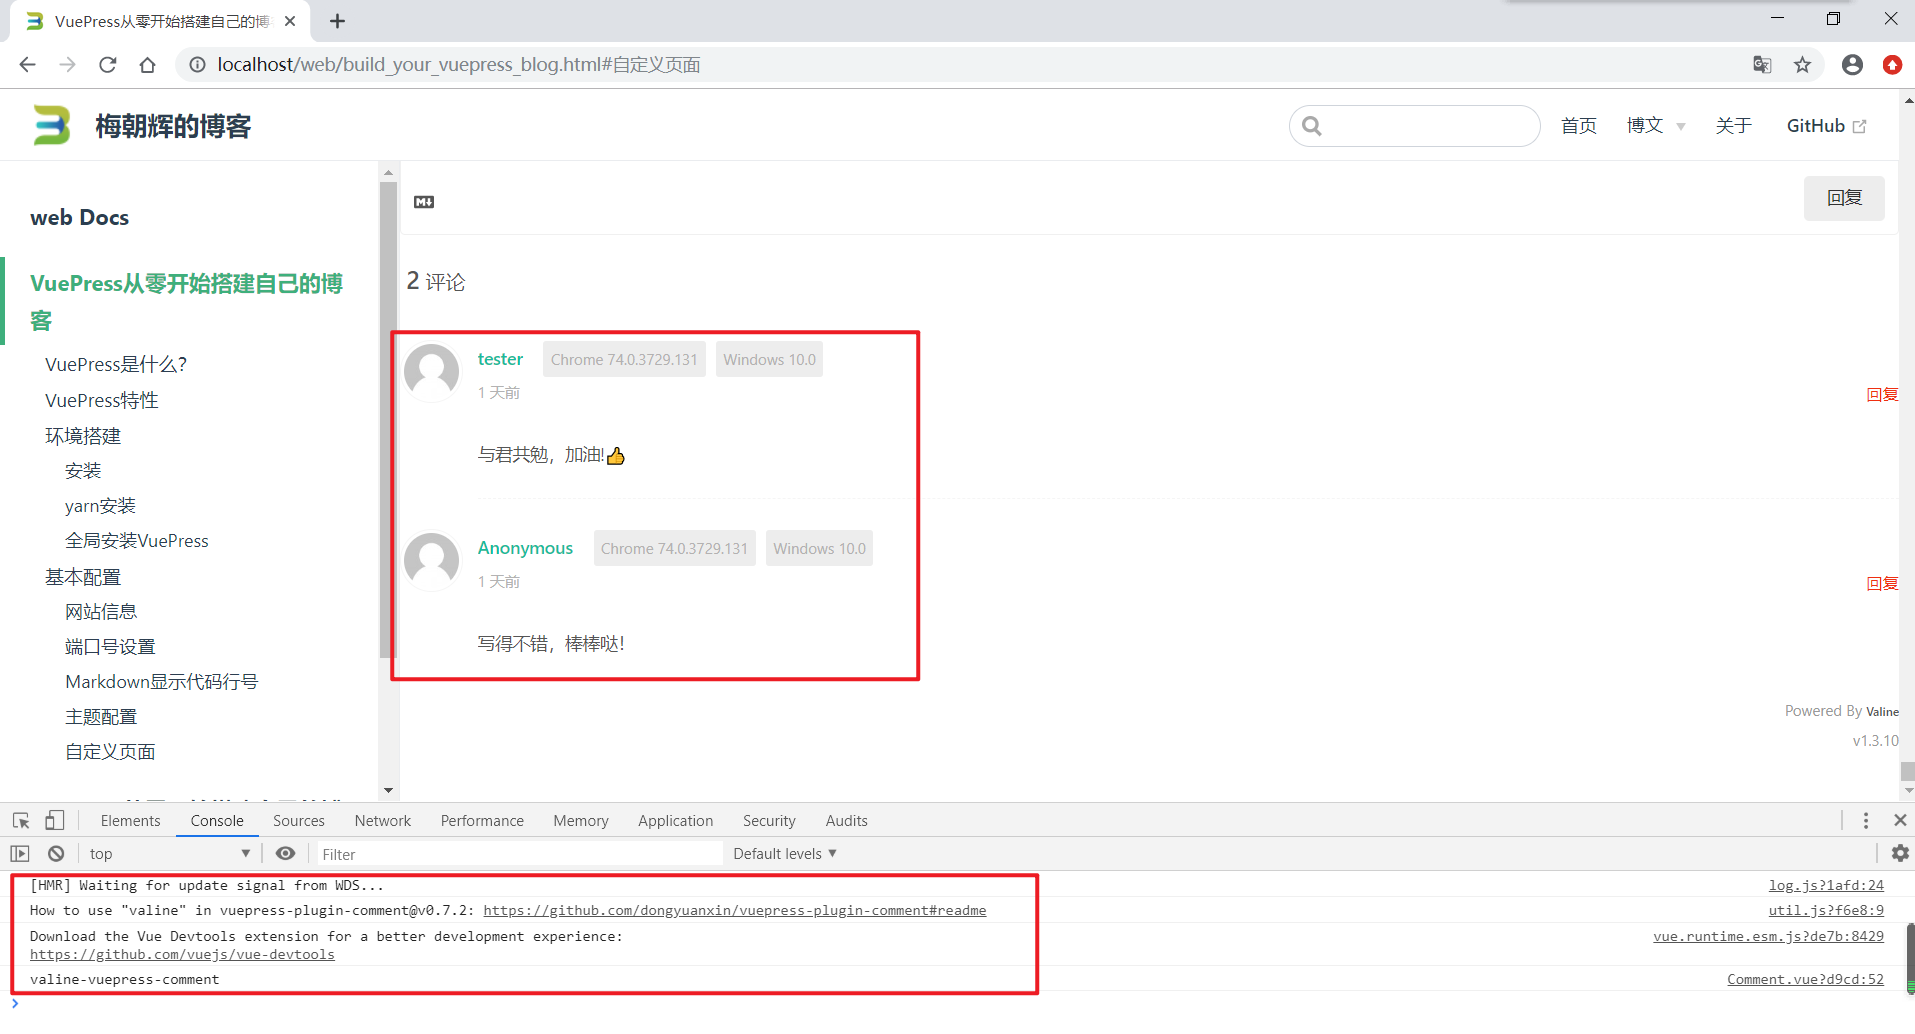Click the 首页 navigation link
Screen dimensions: 1915x1034
coord(1579,126)
